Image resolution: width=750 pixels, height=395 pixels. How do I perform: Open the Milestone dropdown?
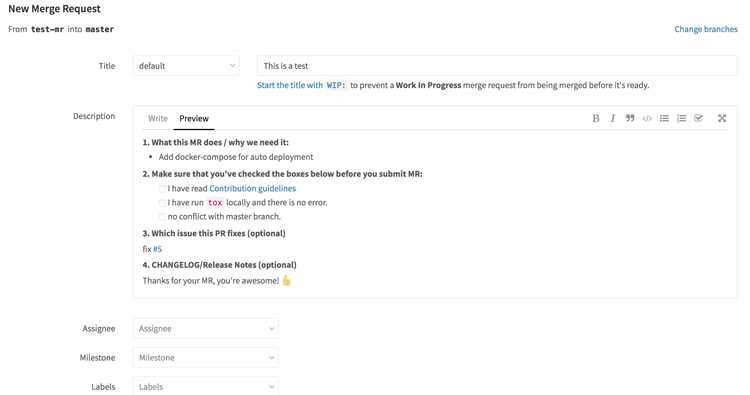(206, 358)
